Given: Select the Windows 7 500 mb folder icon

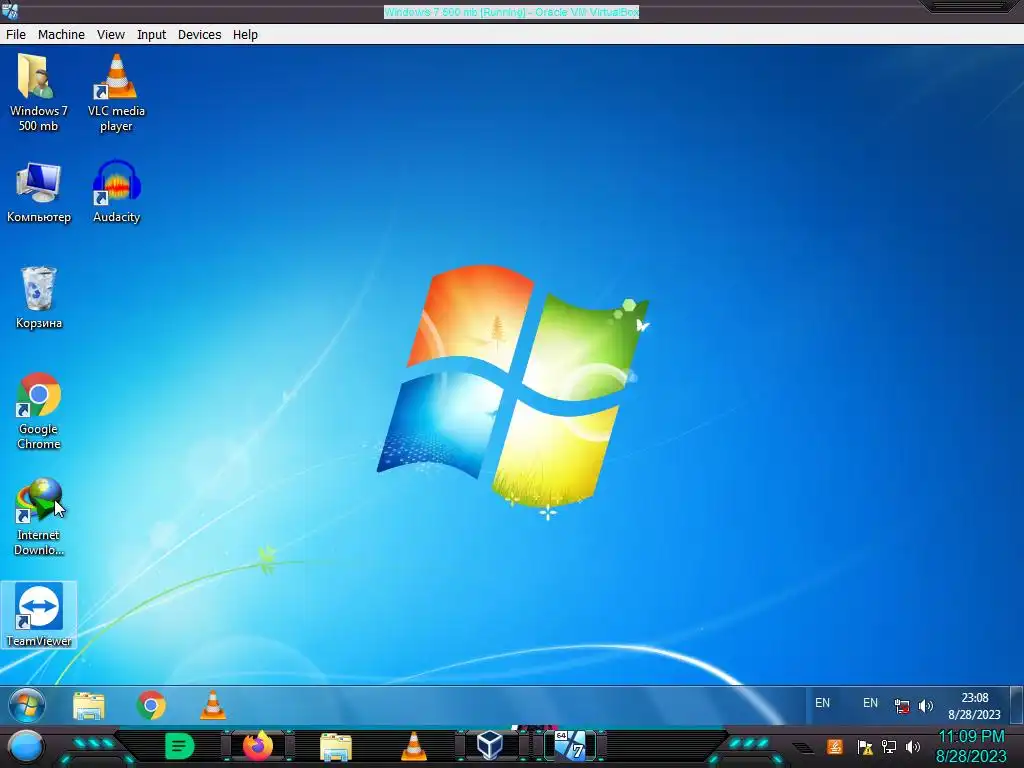Looking at the screenshot, I should (38, 93).
